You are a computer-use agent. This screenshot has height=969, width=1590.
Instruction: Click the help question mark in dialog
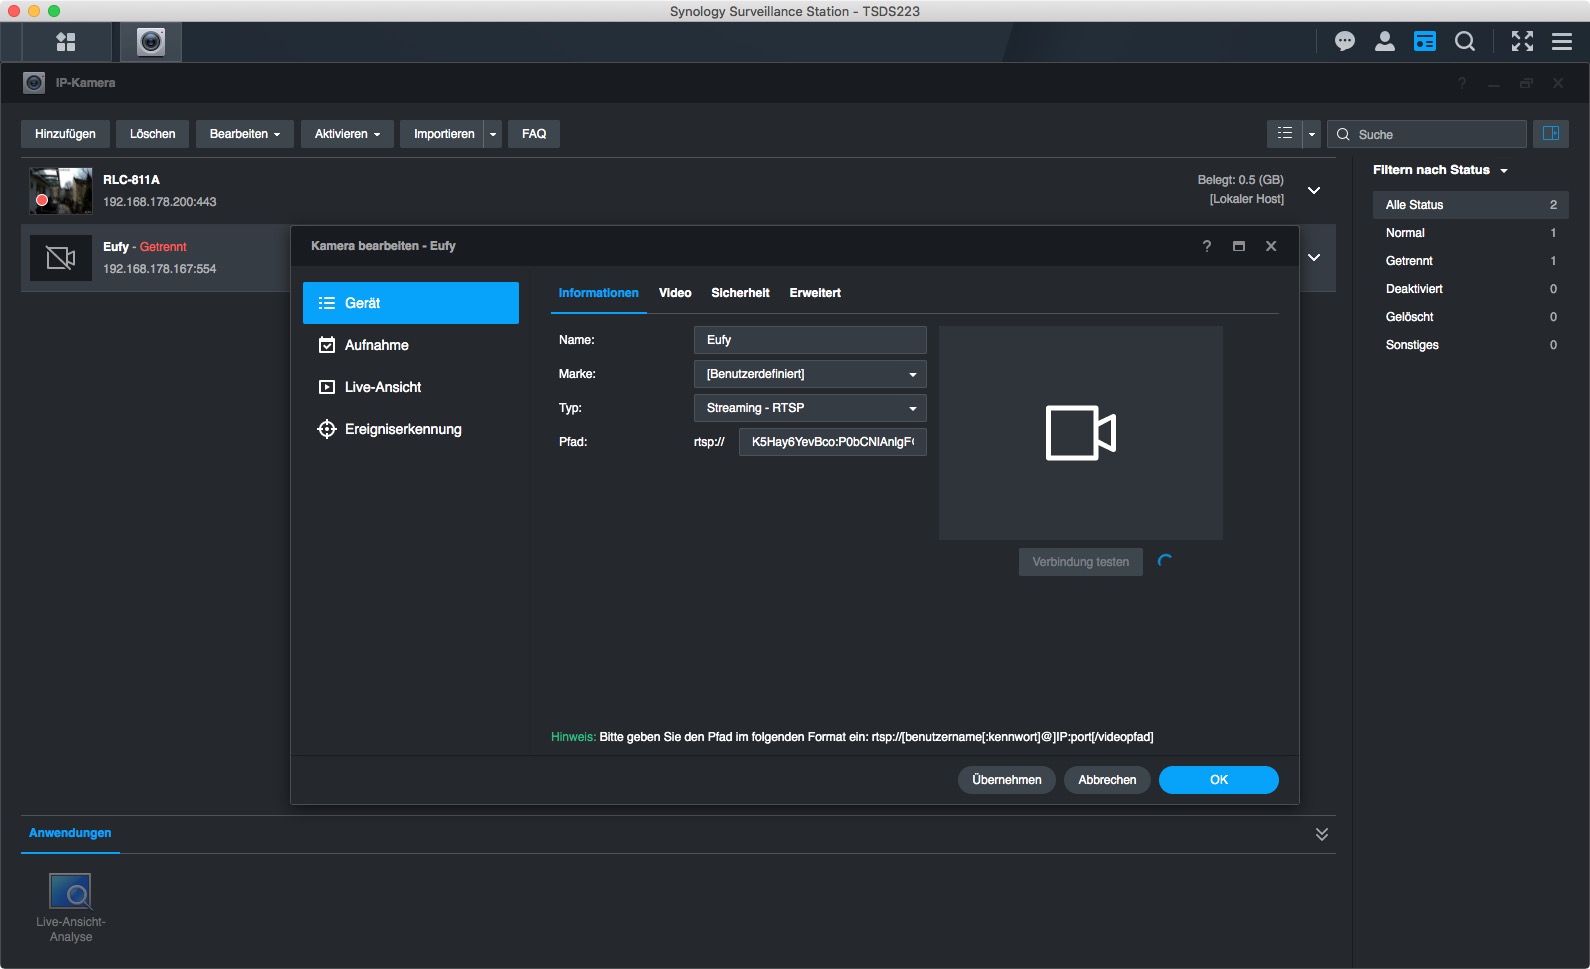pyautogui.click(x=1206, y=246)
